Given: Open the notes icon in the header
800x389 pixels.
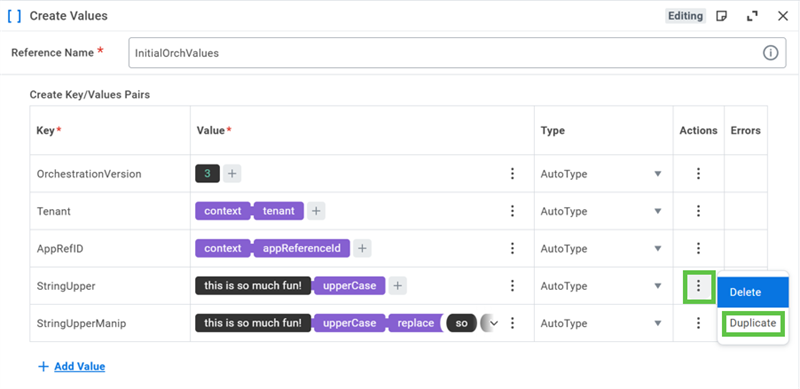Looking at the screenshot, I should [x=721, y=16].
